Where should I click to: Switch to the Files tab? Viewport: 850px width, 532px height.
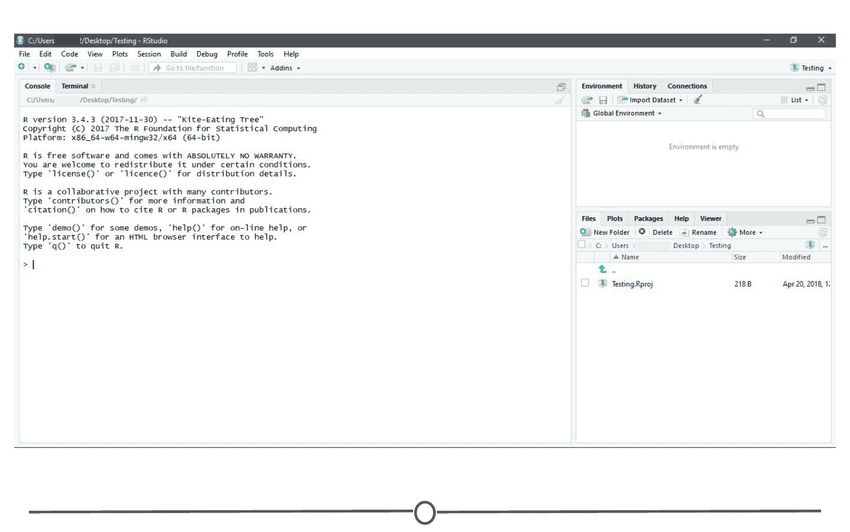[x=588, y=218]
